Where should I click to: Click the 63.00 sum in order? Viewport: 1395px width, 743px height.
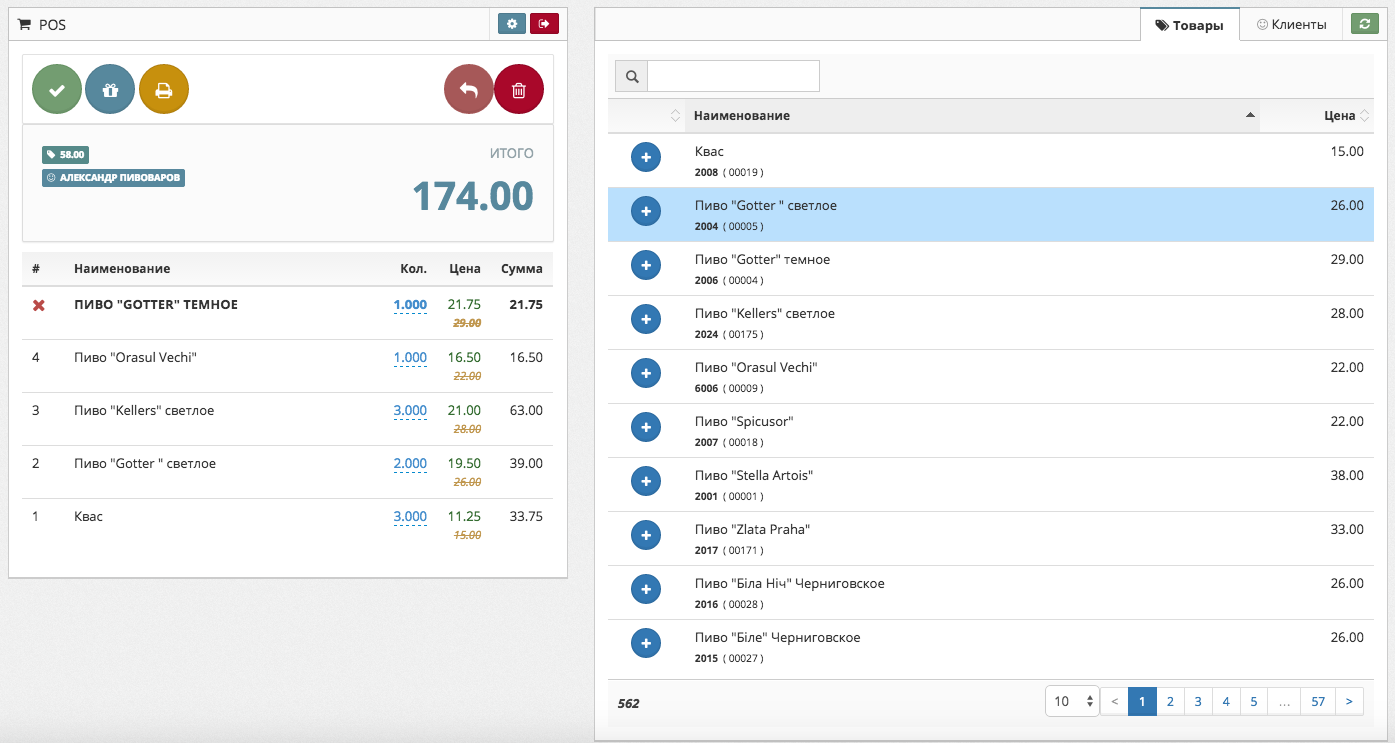[x=526, y=411]
